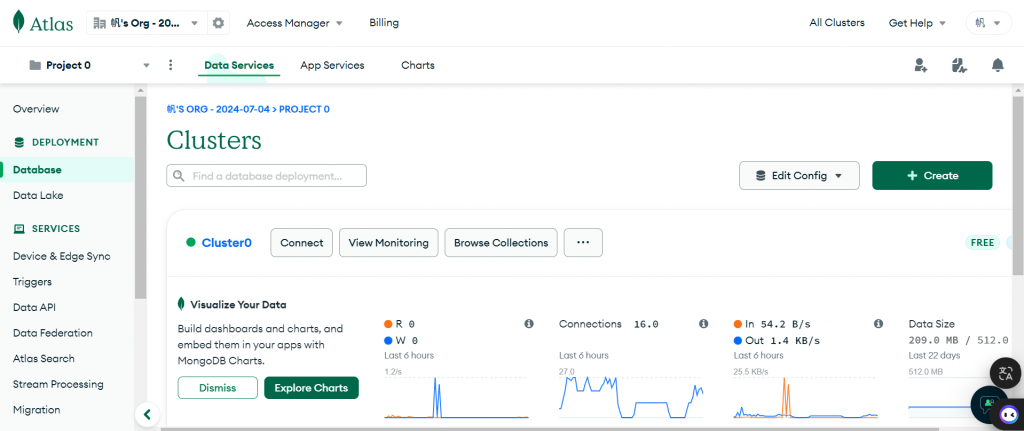Click info icon next to Connections

703,324
